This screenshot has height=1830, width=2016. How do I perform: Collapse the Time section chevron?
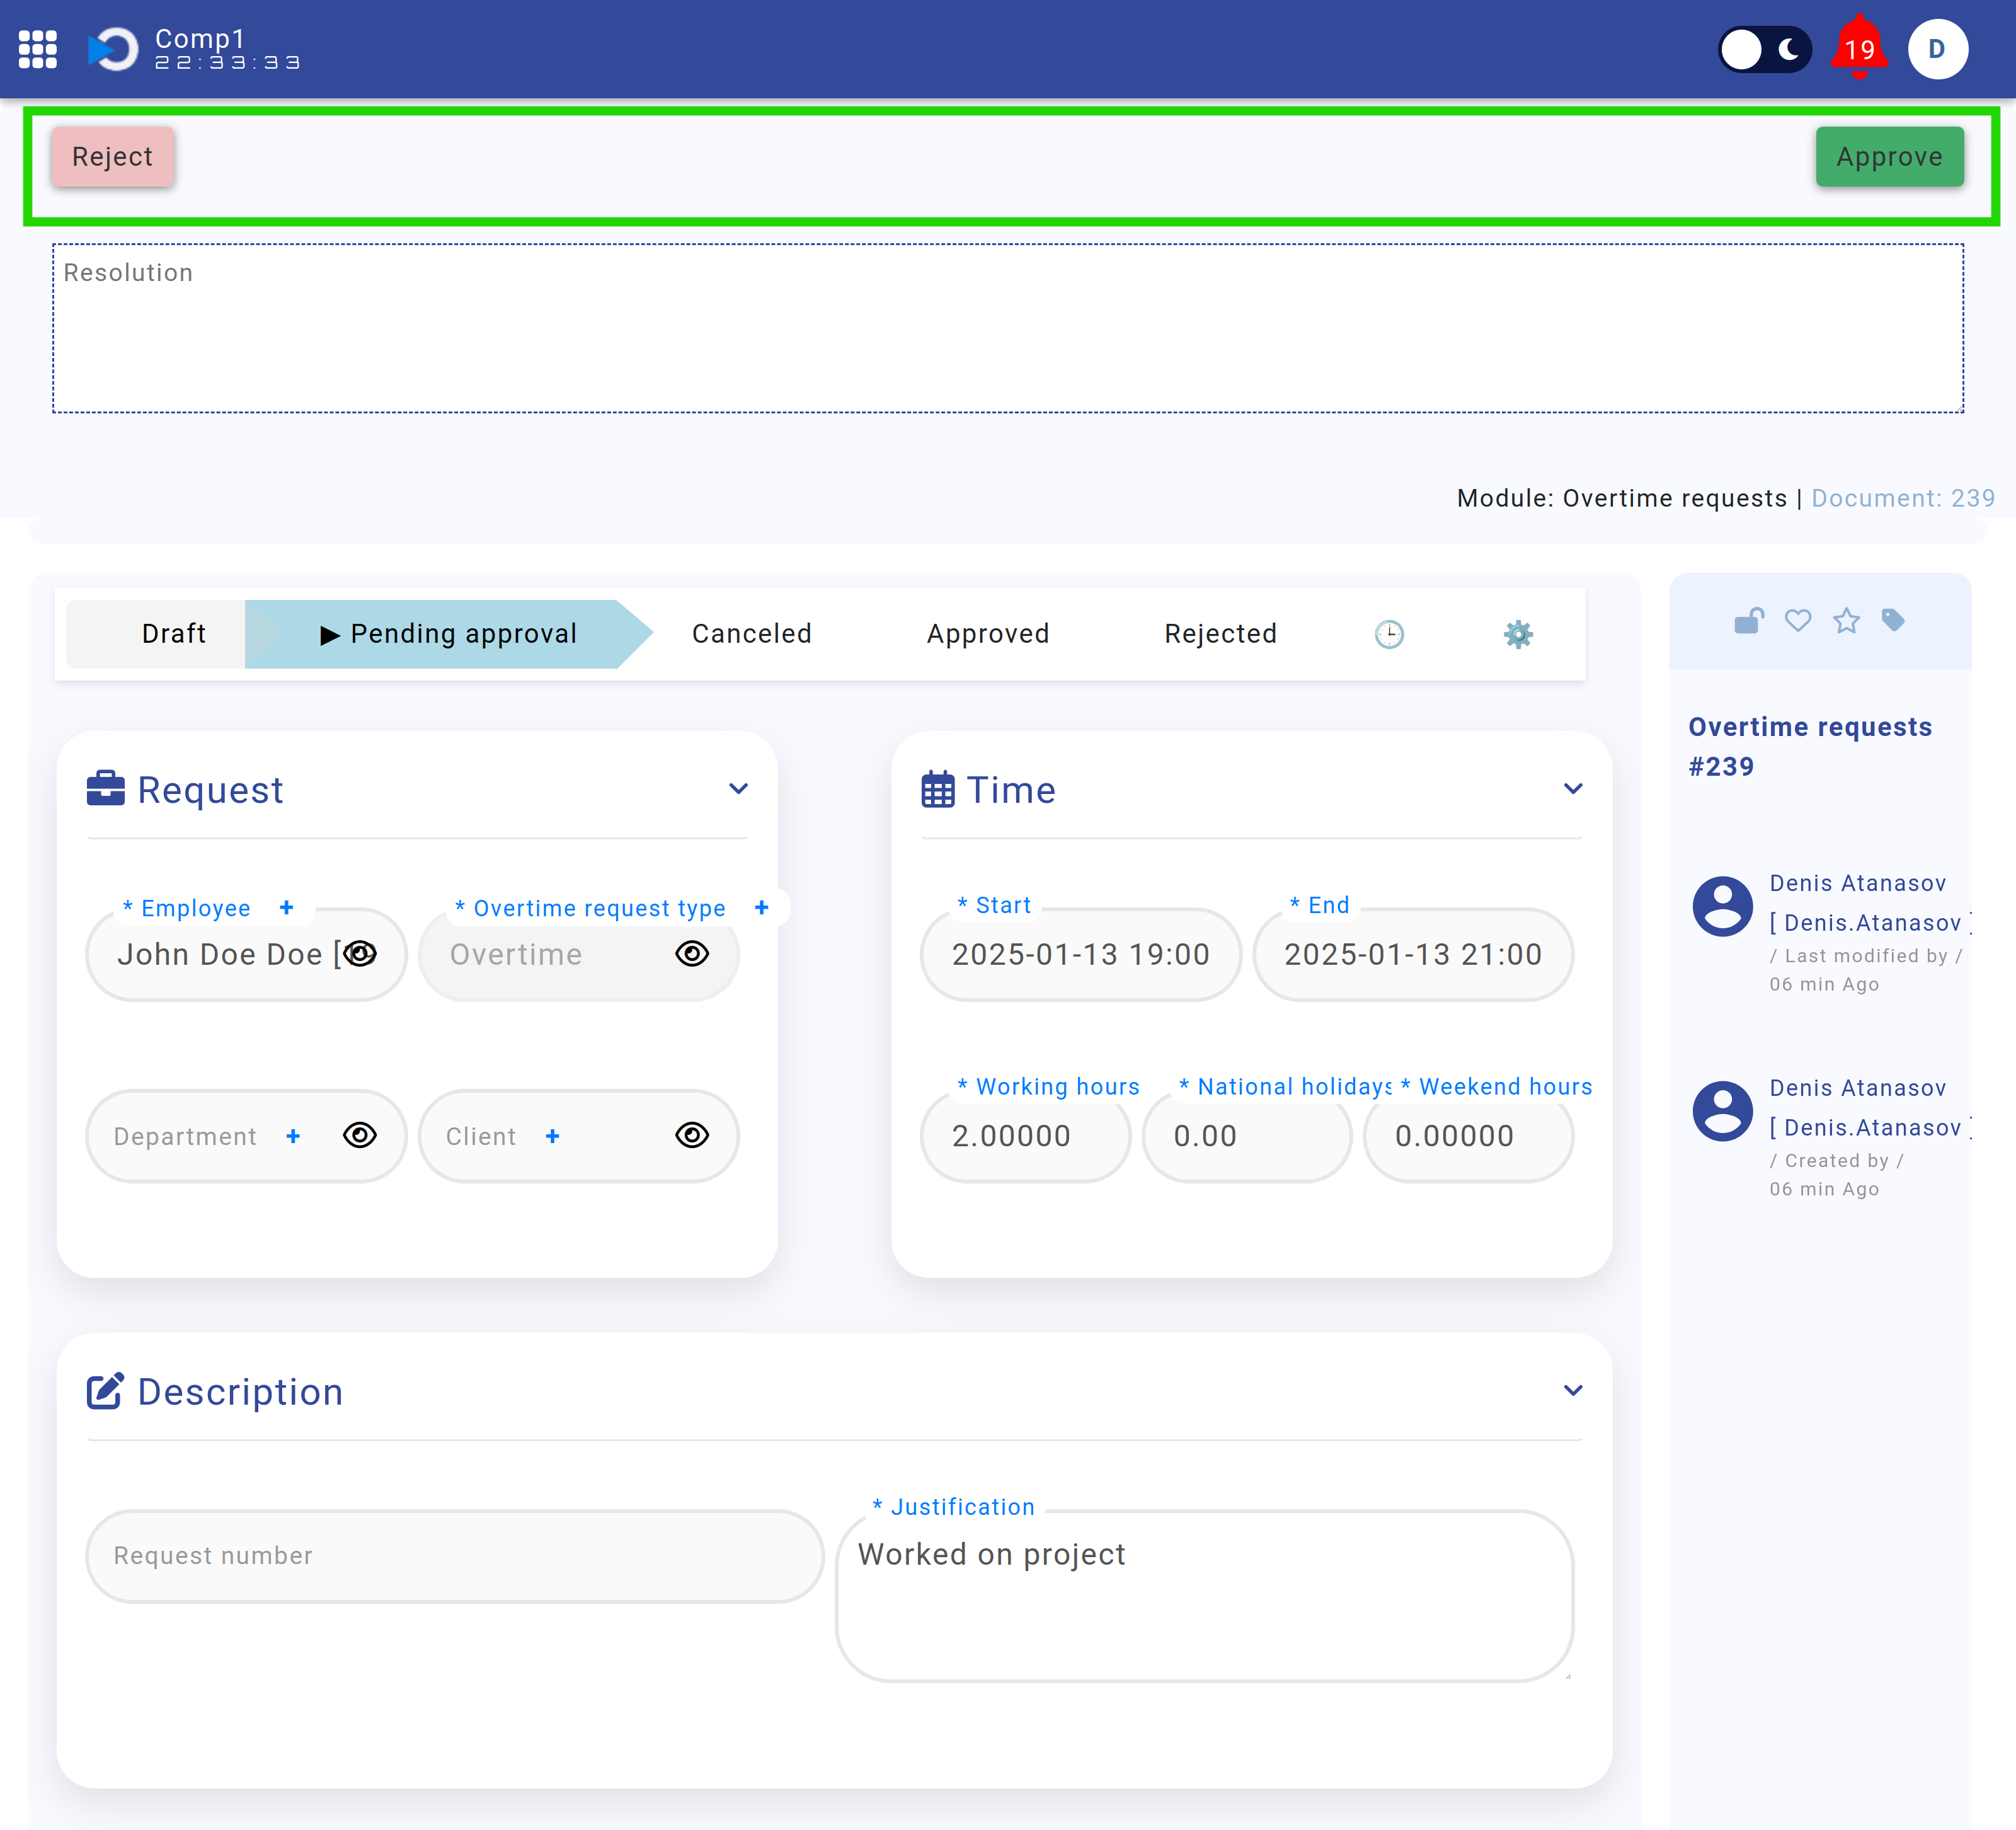(x=1573, y=789)
